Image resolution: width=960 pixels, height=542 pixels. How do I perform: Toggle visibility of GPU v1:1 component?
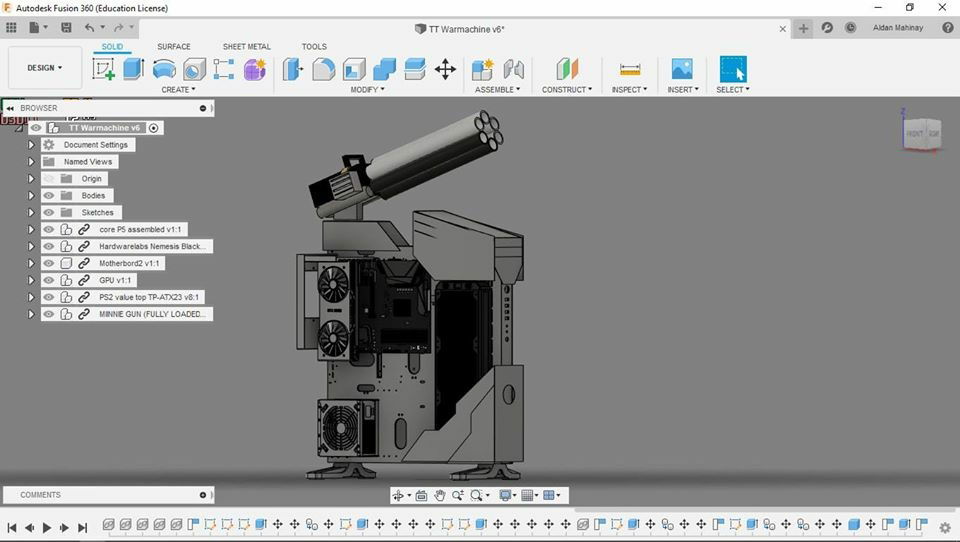pos(48,281)
